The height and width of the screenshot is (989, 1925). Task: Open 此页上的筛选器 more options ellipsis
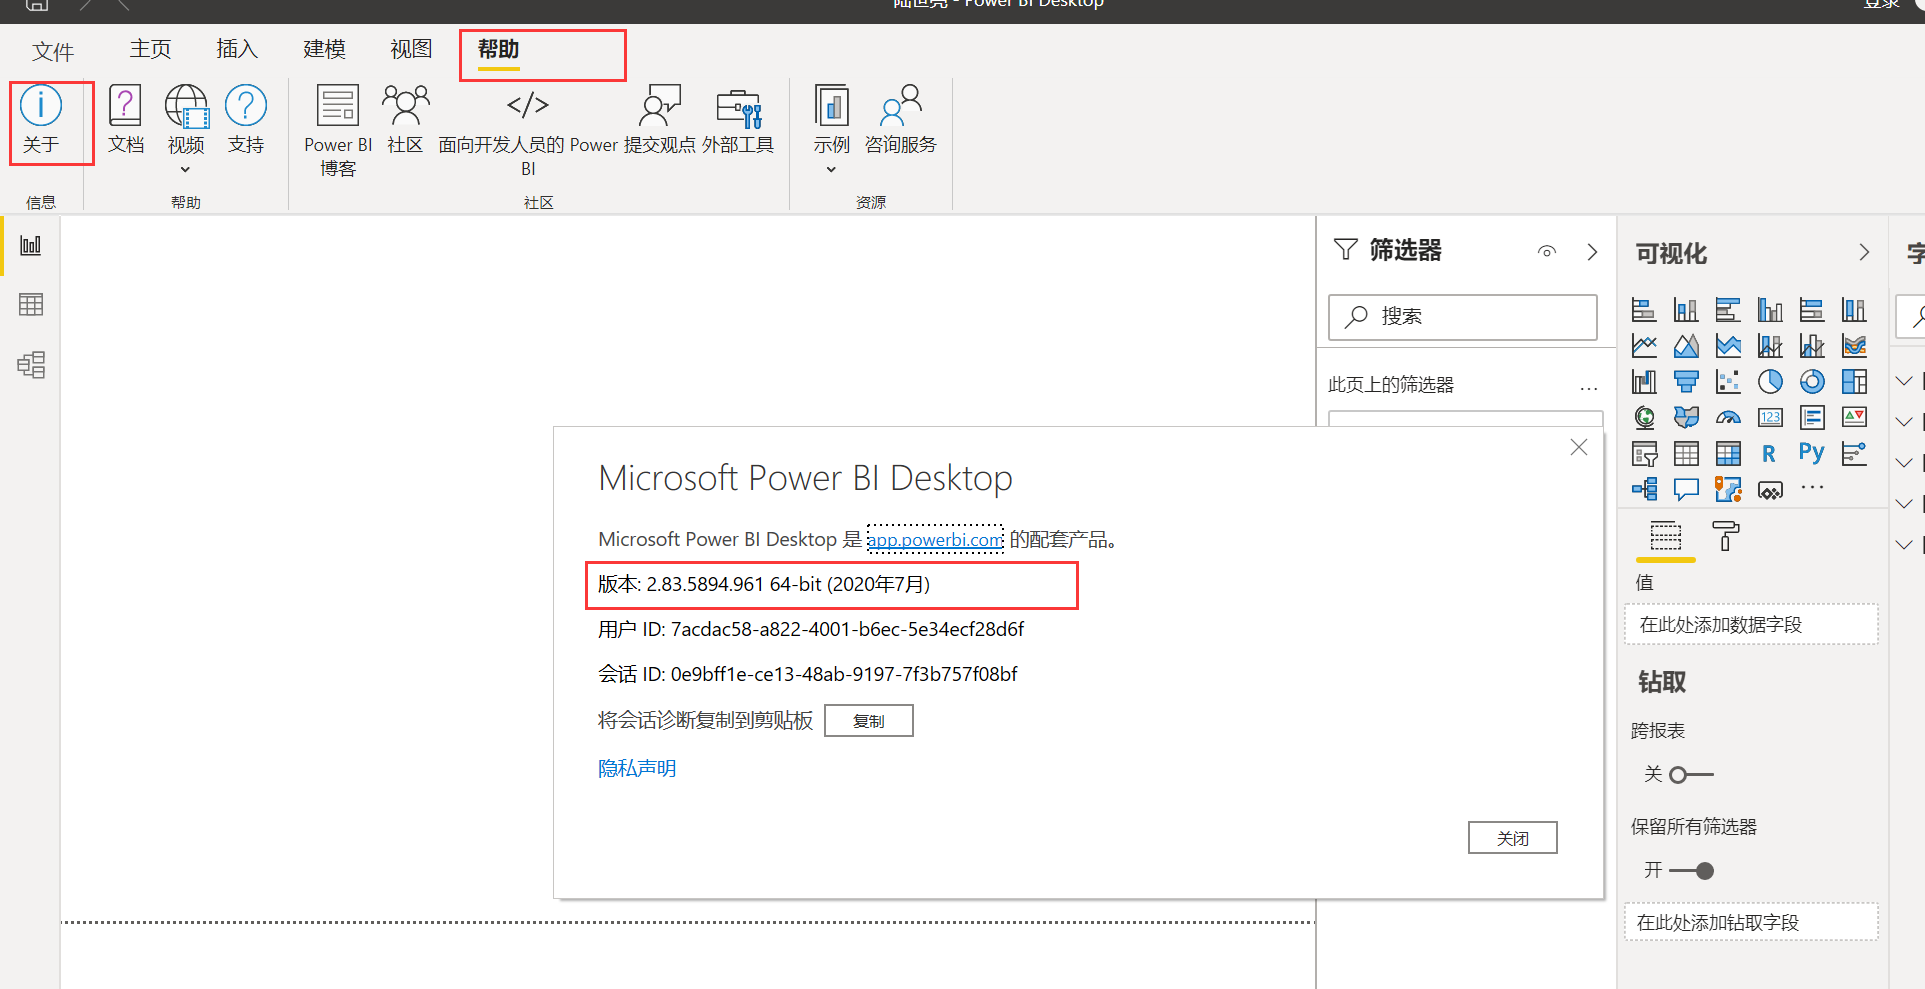1589,388
